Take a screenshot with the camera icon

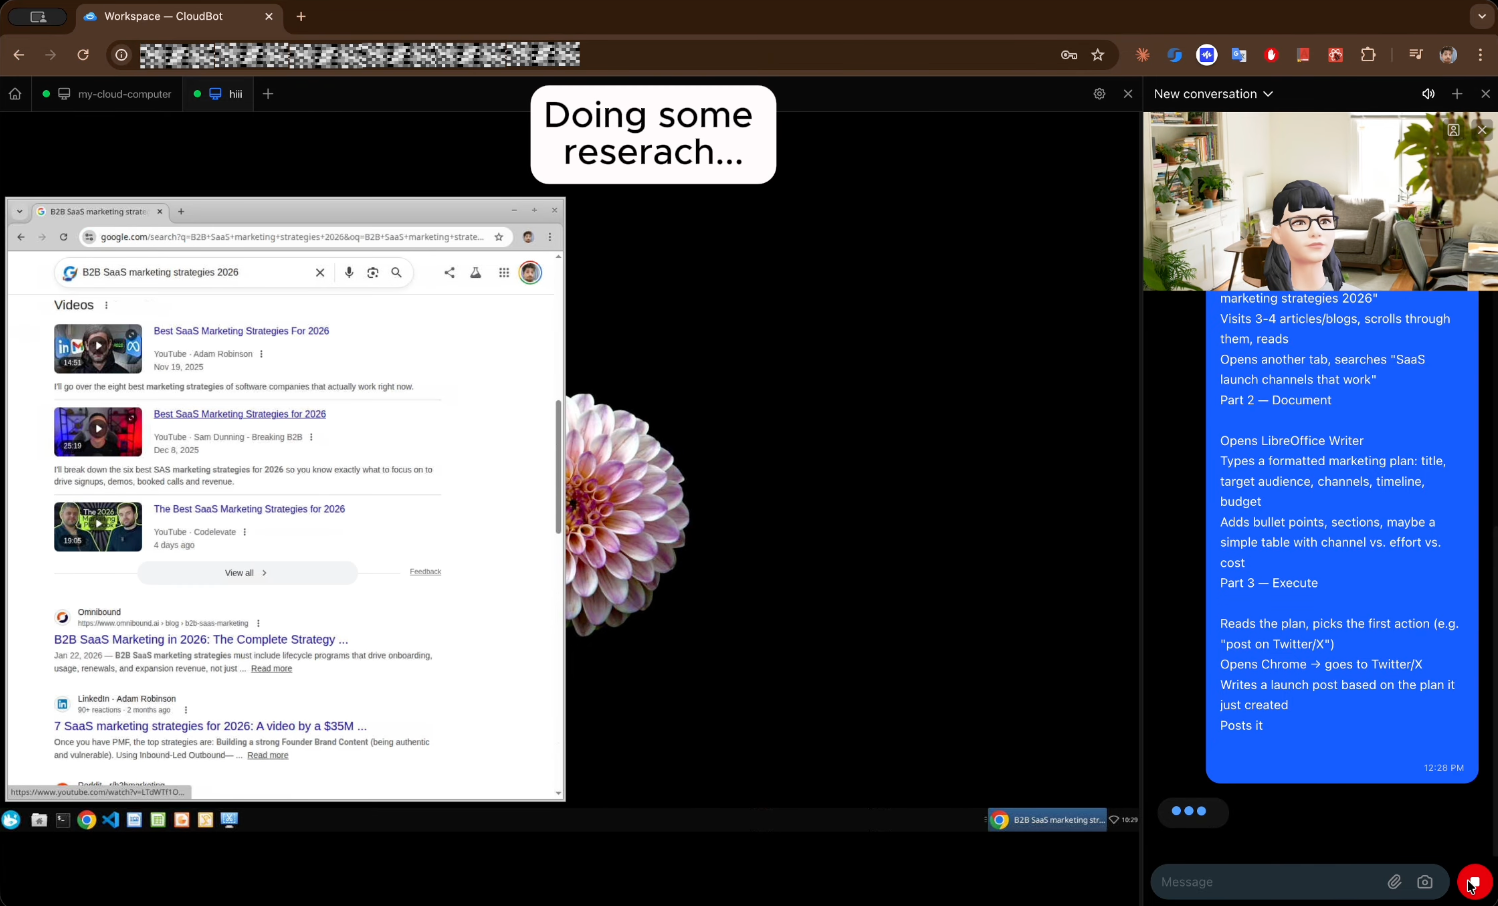point(1425,882)
